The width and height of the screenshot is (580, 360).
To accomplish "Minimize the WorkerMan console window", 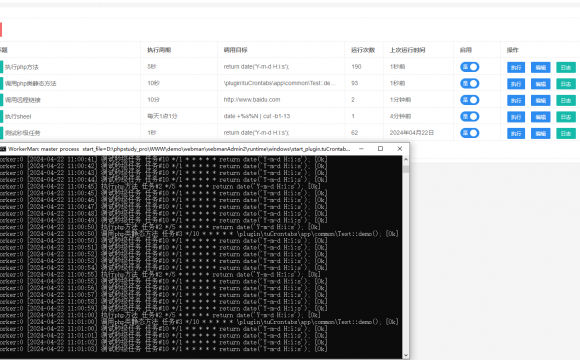I will tap(361, 148).
